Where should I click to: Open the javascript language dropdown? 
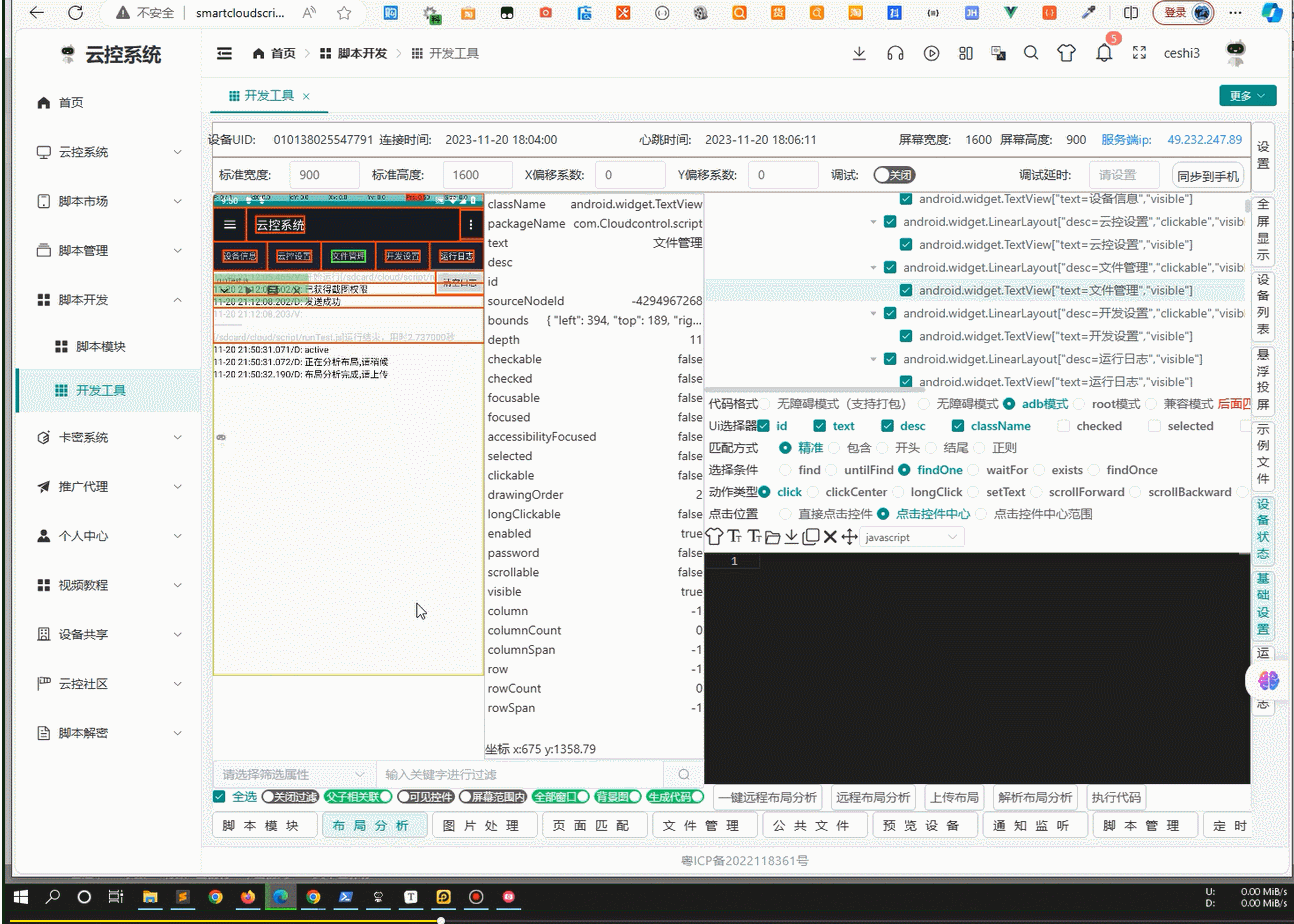(912, 536)
